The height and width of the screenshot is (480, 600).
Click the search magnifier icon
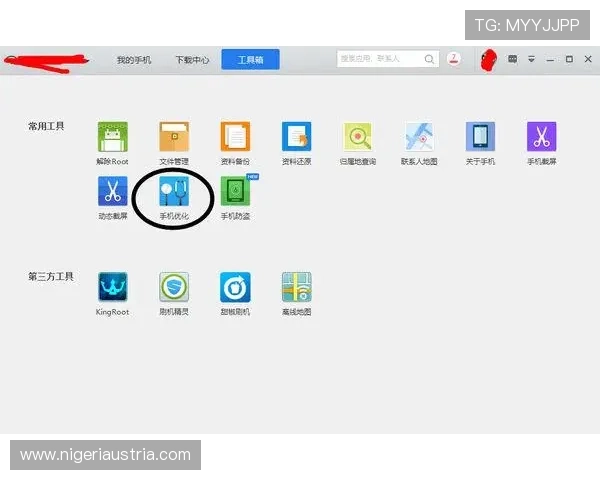[429, 59]
